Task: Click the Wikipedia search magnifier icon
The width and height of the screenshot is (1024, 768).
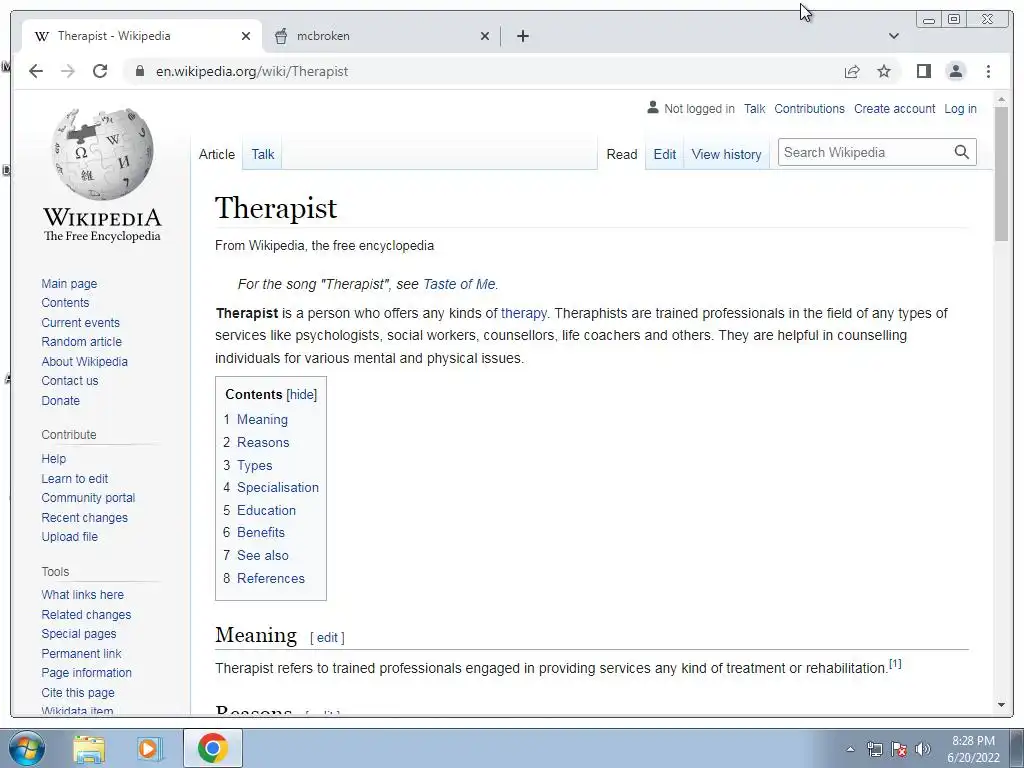Action: coord(961,152)
